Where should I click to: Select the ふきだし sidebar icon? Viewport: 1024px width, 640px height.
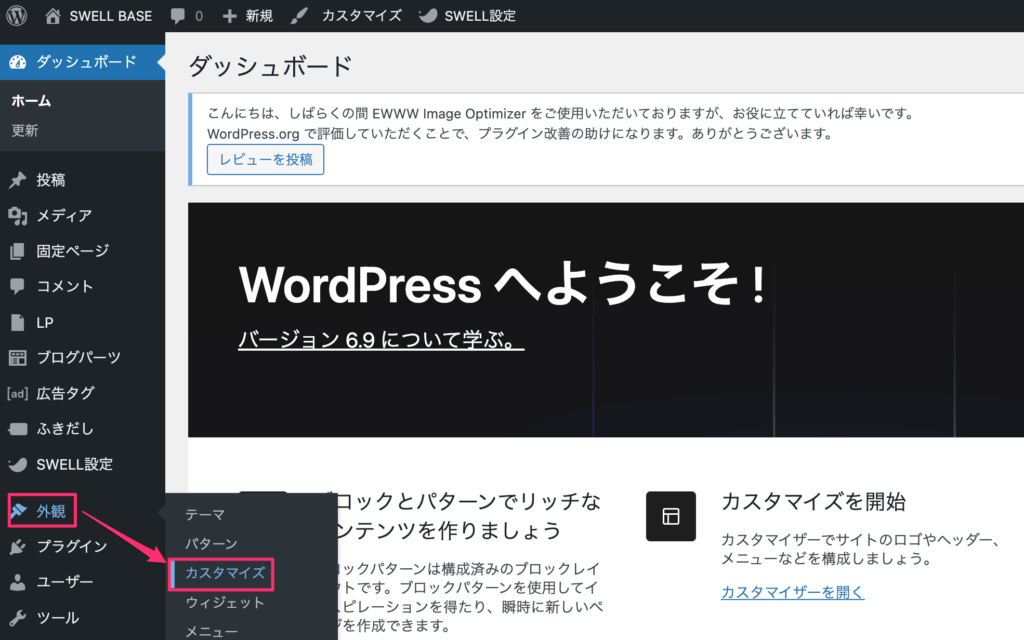[x=17, y=428]
